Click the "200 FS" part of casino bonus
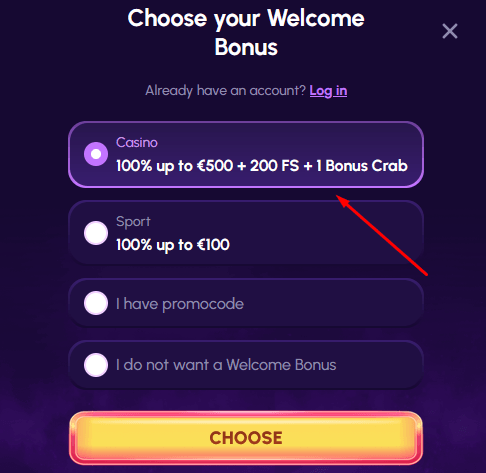486x473 pixels. [274, 166]
